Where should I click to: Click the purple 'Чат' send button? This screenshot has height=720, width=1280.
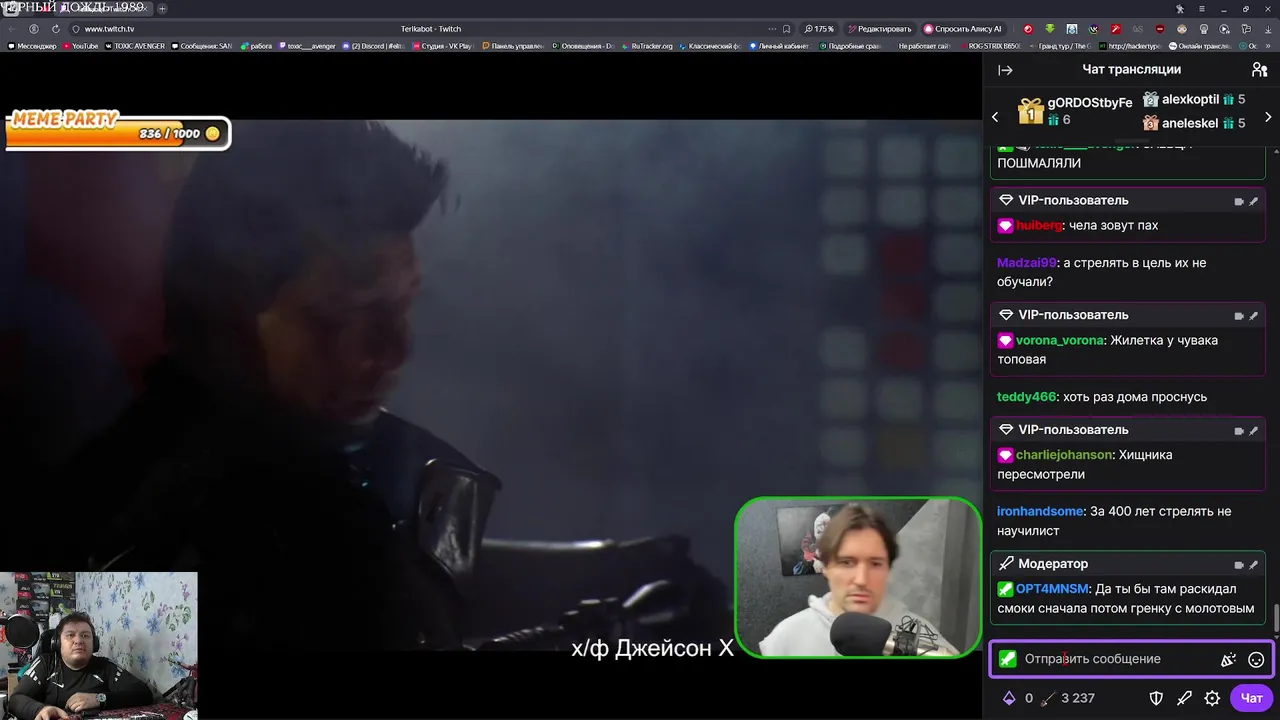[x=1252, y=698]
